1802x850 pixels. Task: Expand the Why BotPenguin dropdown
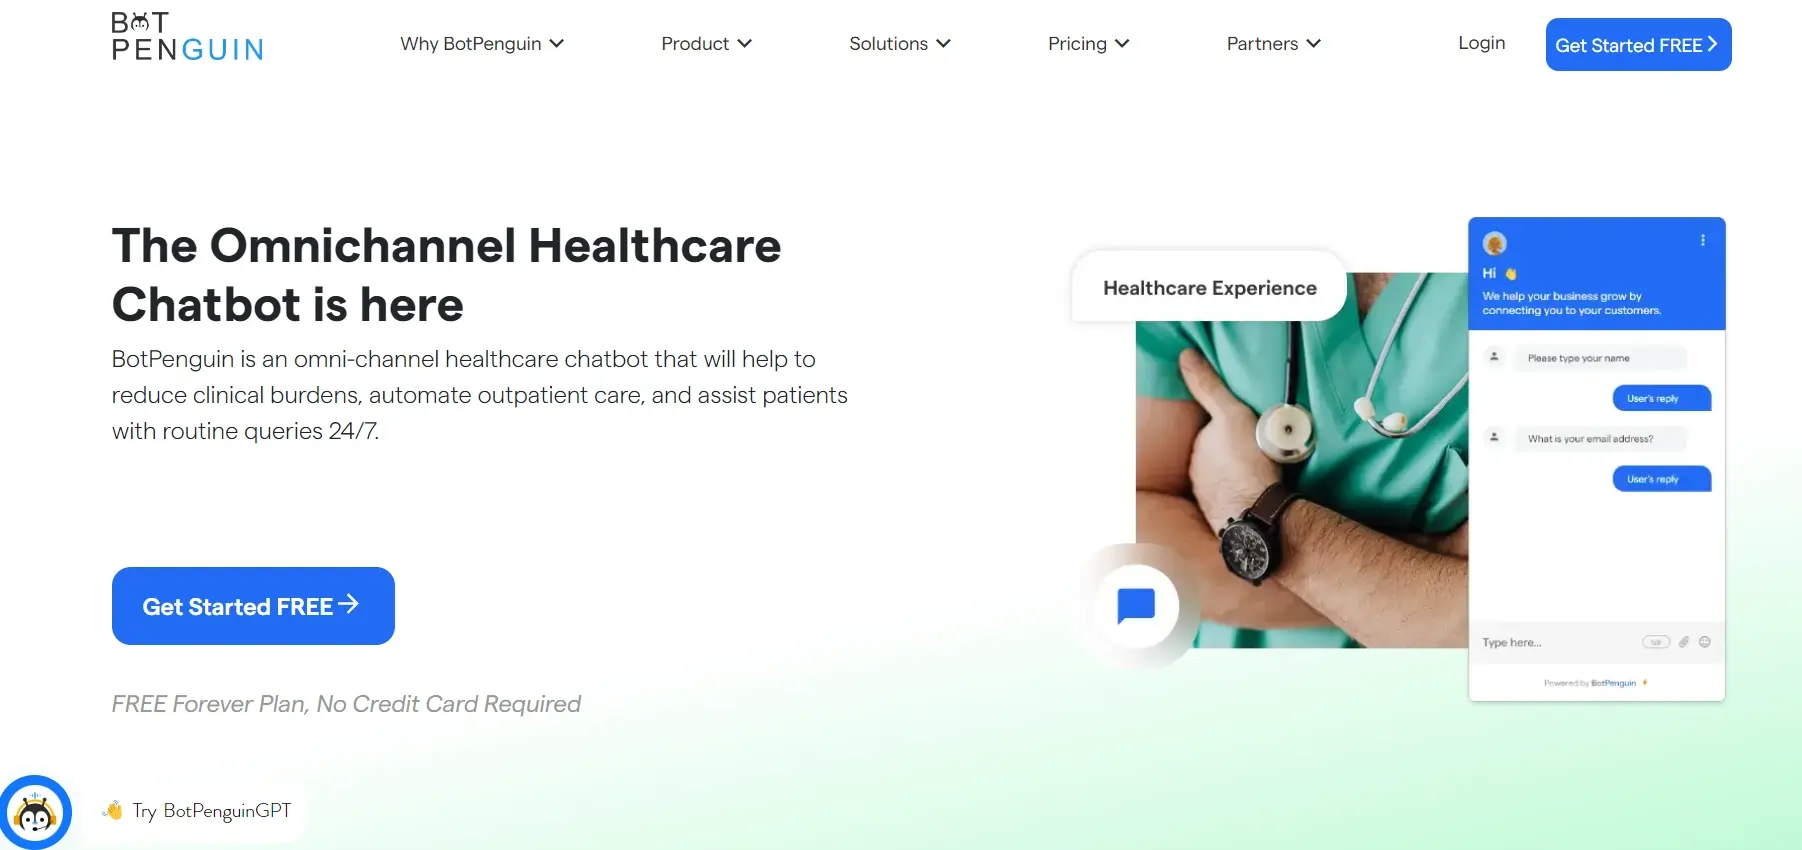coord(482,44)
